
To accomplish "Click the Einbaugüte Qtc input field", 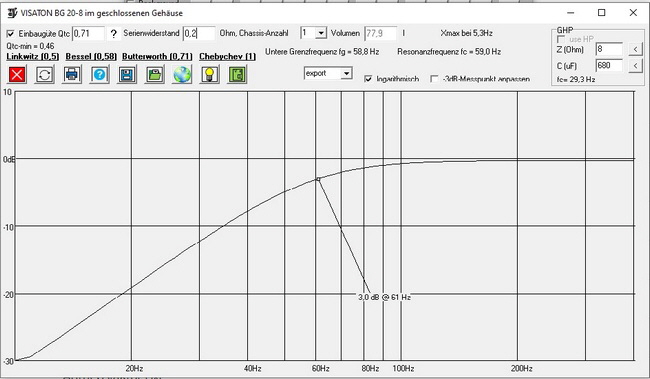I will click(88, 34).
